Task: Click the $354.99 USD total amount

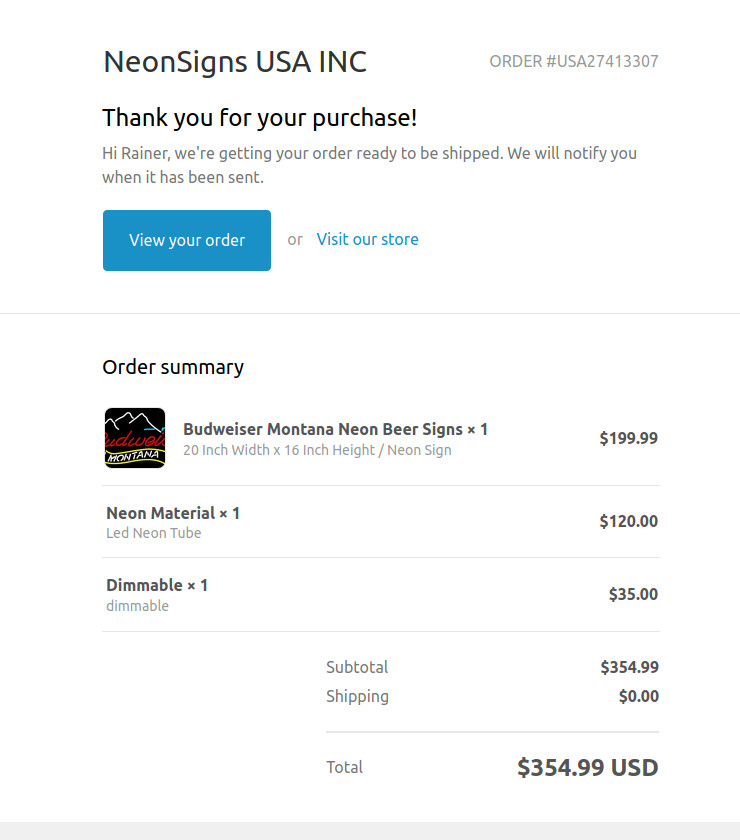Action: pyautogui.click(x=587, y=767)
